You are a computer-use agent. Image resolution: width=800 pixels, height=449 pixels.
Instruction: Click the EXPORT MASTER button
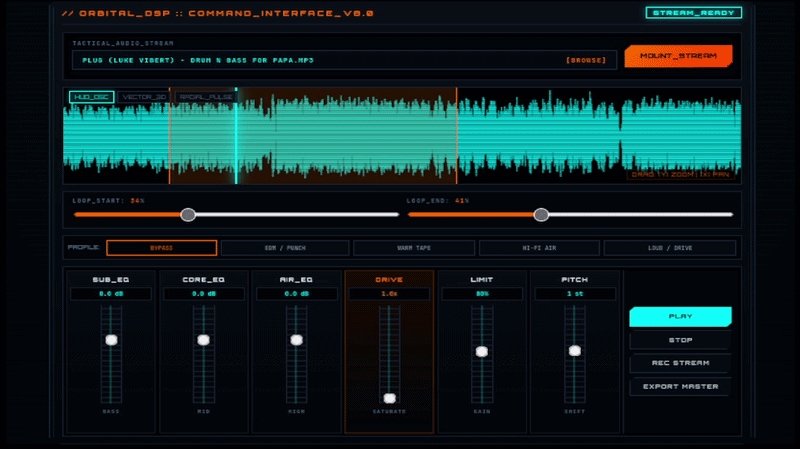(x=680, y=387)
